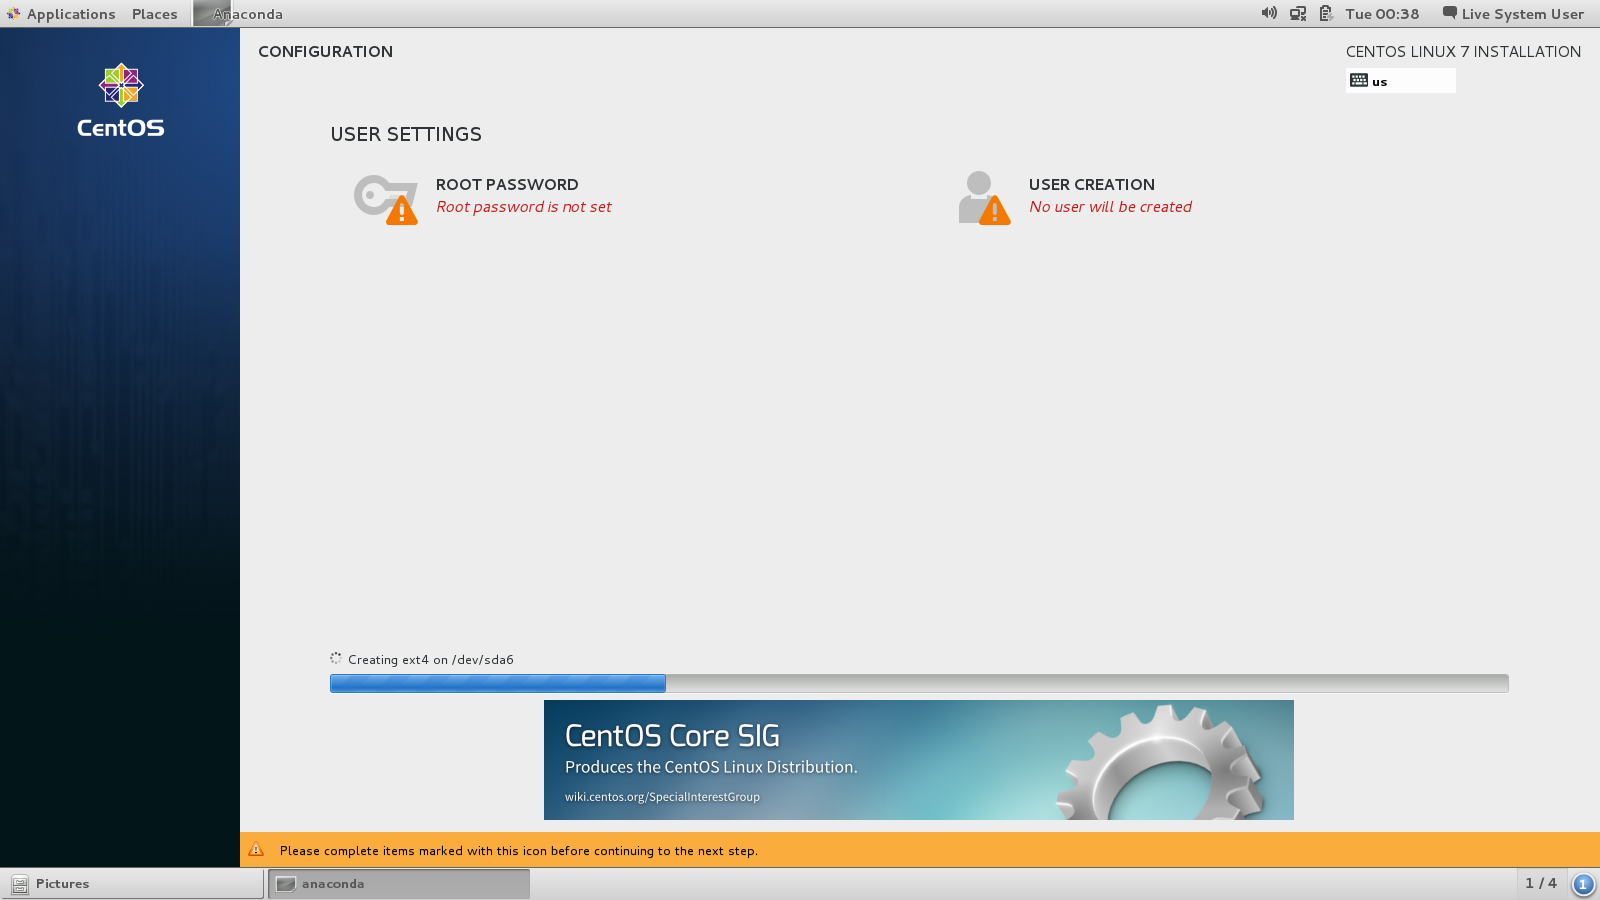Click the installation progress bar
The height and width of the screenshot is (900, 1600).
919,683
